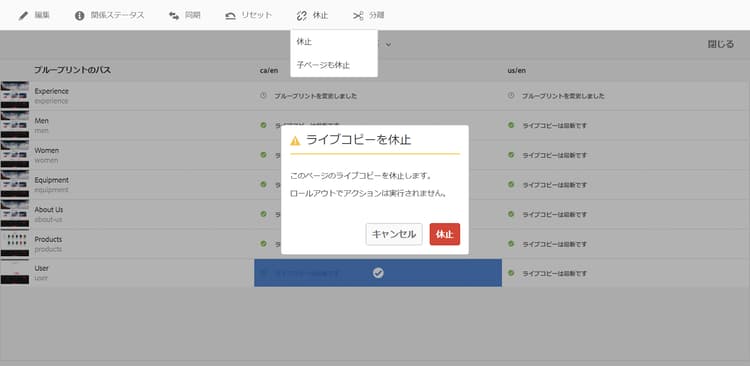Viewport: 750px width, 366px height.
Task: Click Equipment's us/en green check icon
Action: (511, 184)
